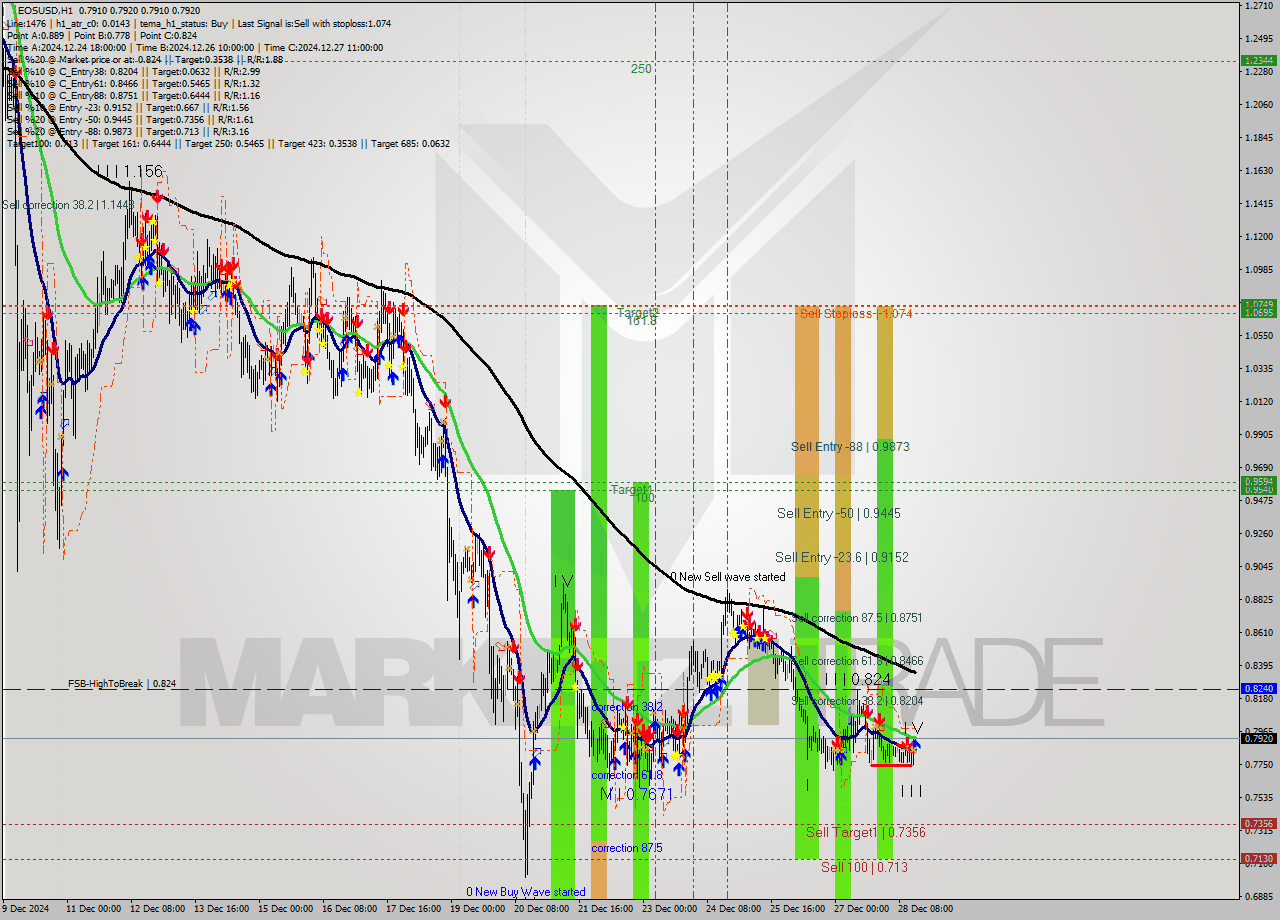
Task: Click the '28 Dec 08:00' time axis label
Action: coord(925,909)
